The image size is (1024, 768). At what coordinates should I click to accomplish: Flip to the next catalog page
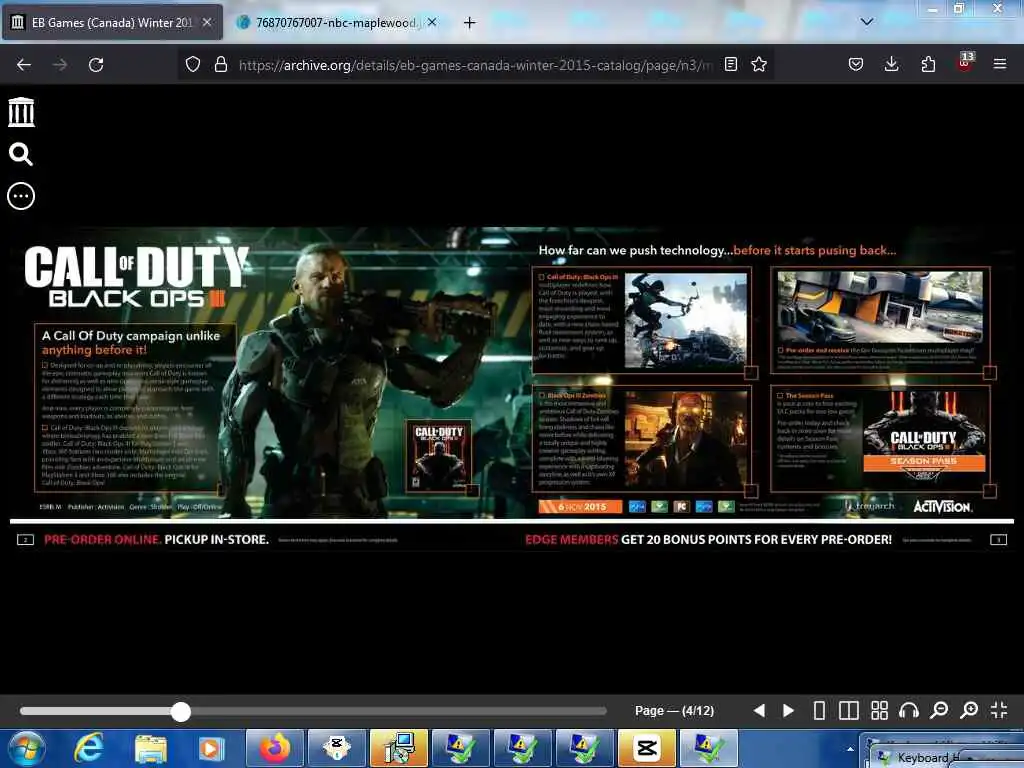tap(788, 711)
